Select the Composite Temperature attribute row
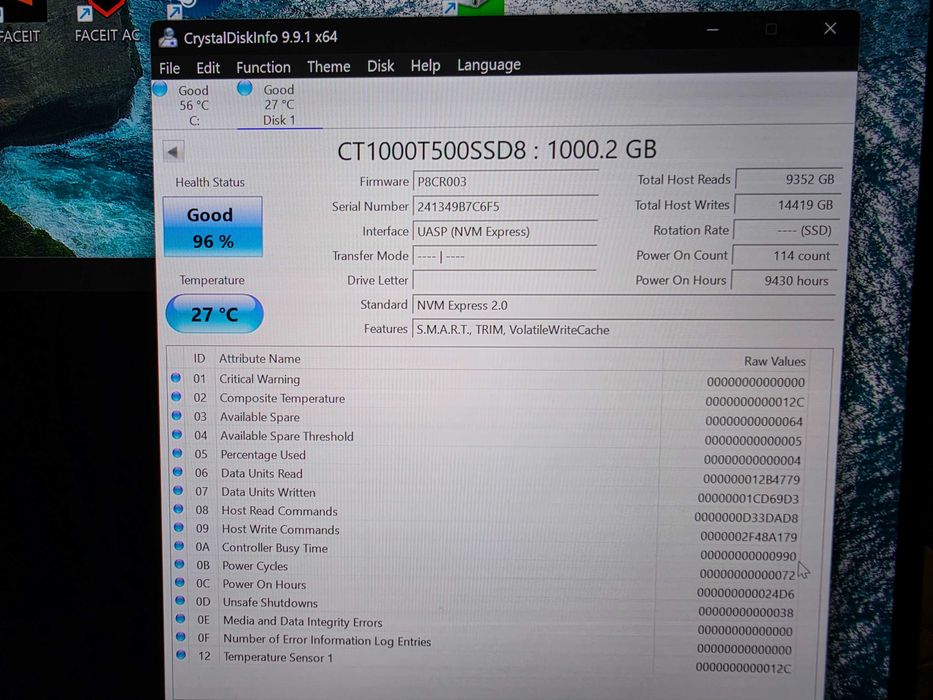 (x=488, y=399)
